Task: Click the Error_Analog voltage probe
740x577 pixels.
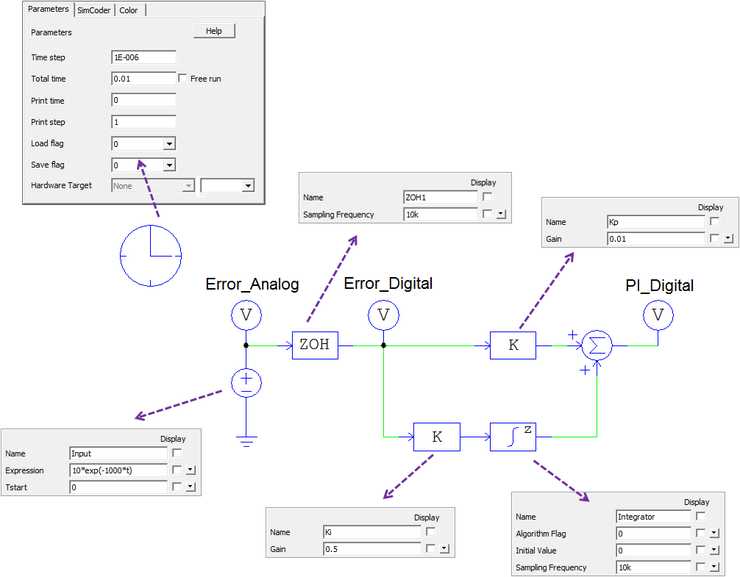Action: click(x=246, y=316)
